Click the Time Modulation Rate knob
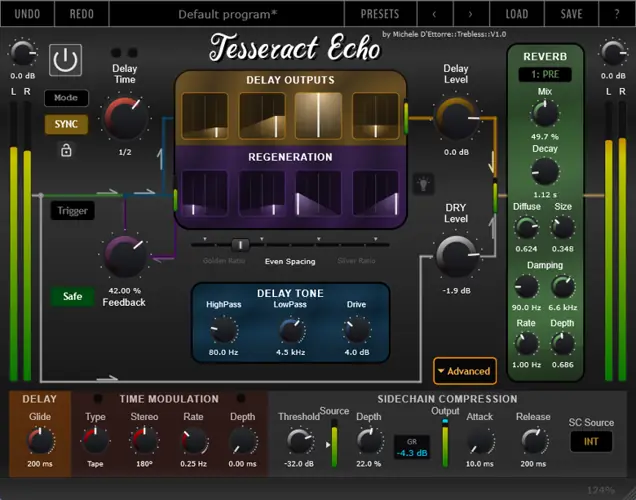The height and width of the screenshot is (500, 636). [x=193, y=441]
